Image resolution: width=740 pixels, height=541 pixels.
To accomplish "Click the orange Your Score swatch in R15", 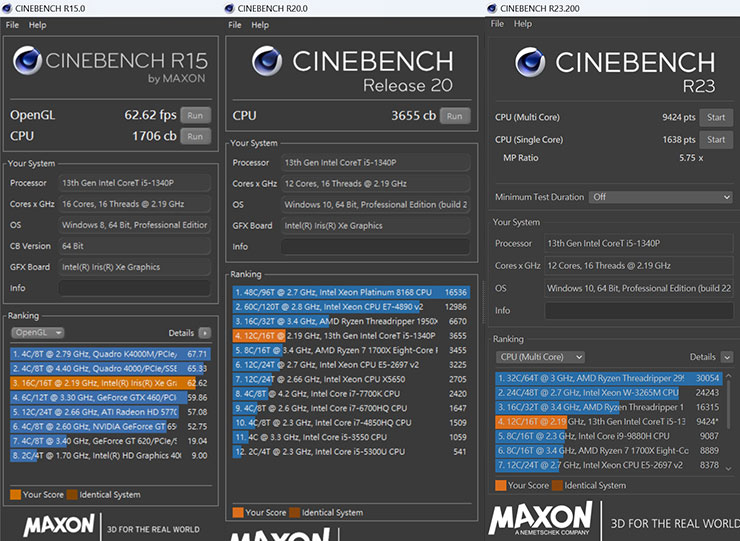I will 15,493.
